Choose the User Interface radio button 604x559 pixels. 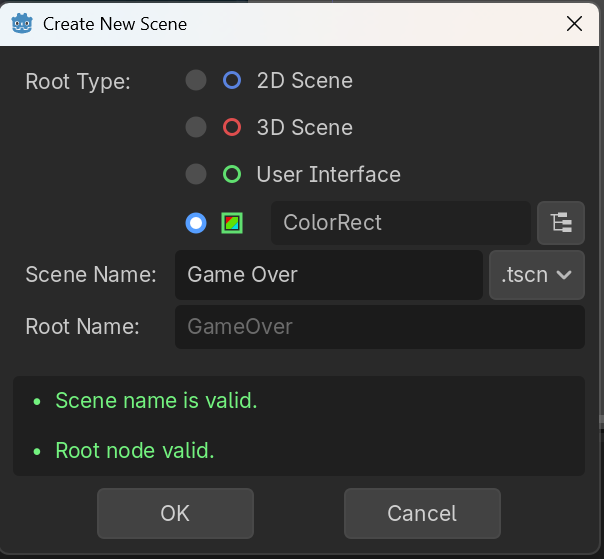pyautogui.click(x=196, y=174)
